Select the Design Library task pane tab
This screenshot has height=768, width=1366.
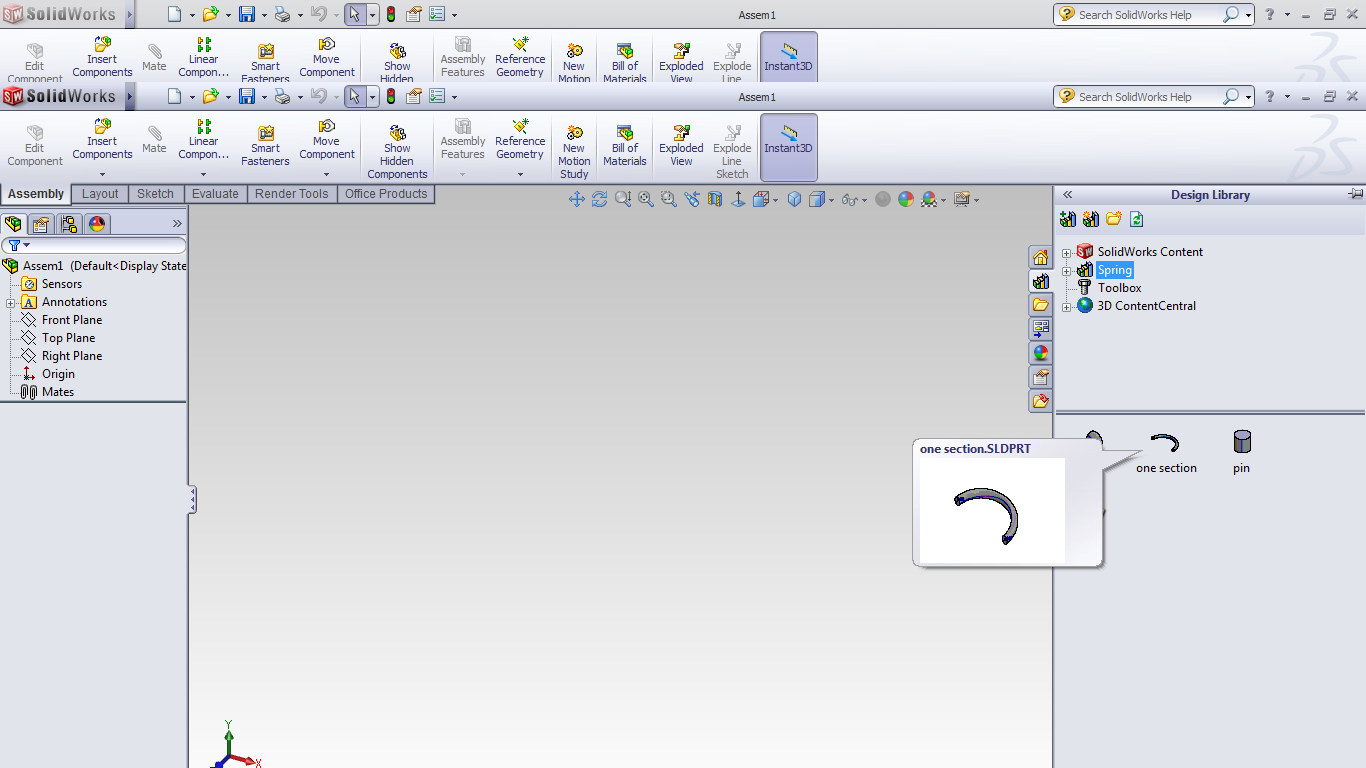1041,282
